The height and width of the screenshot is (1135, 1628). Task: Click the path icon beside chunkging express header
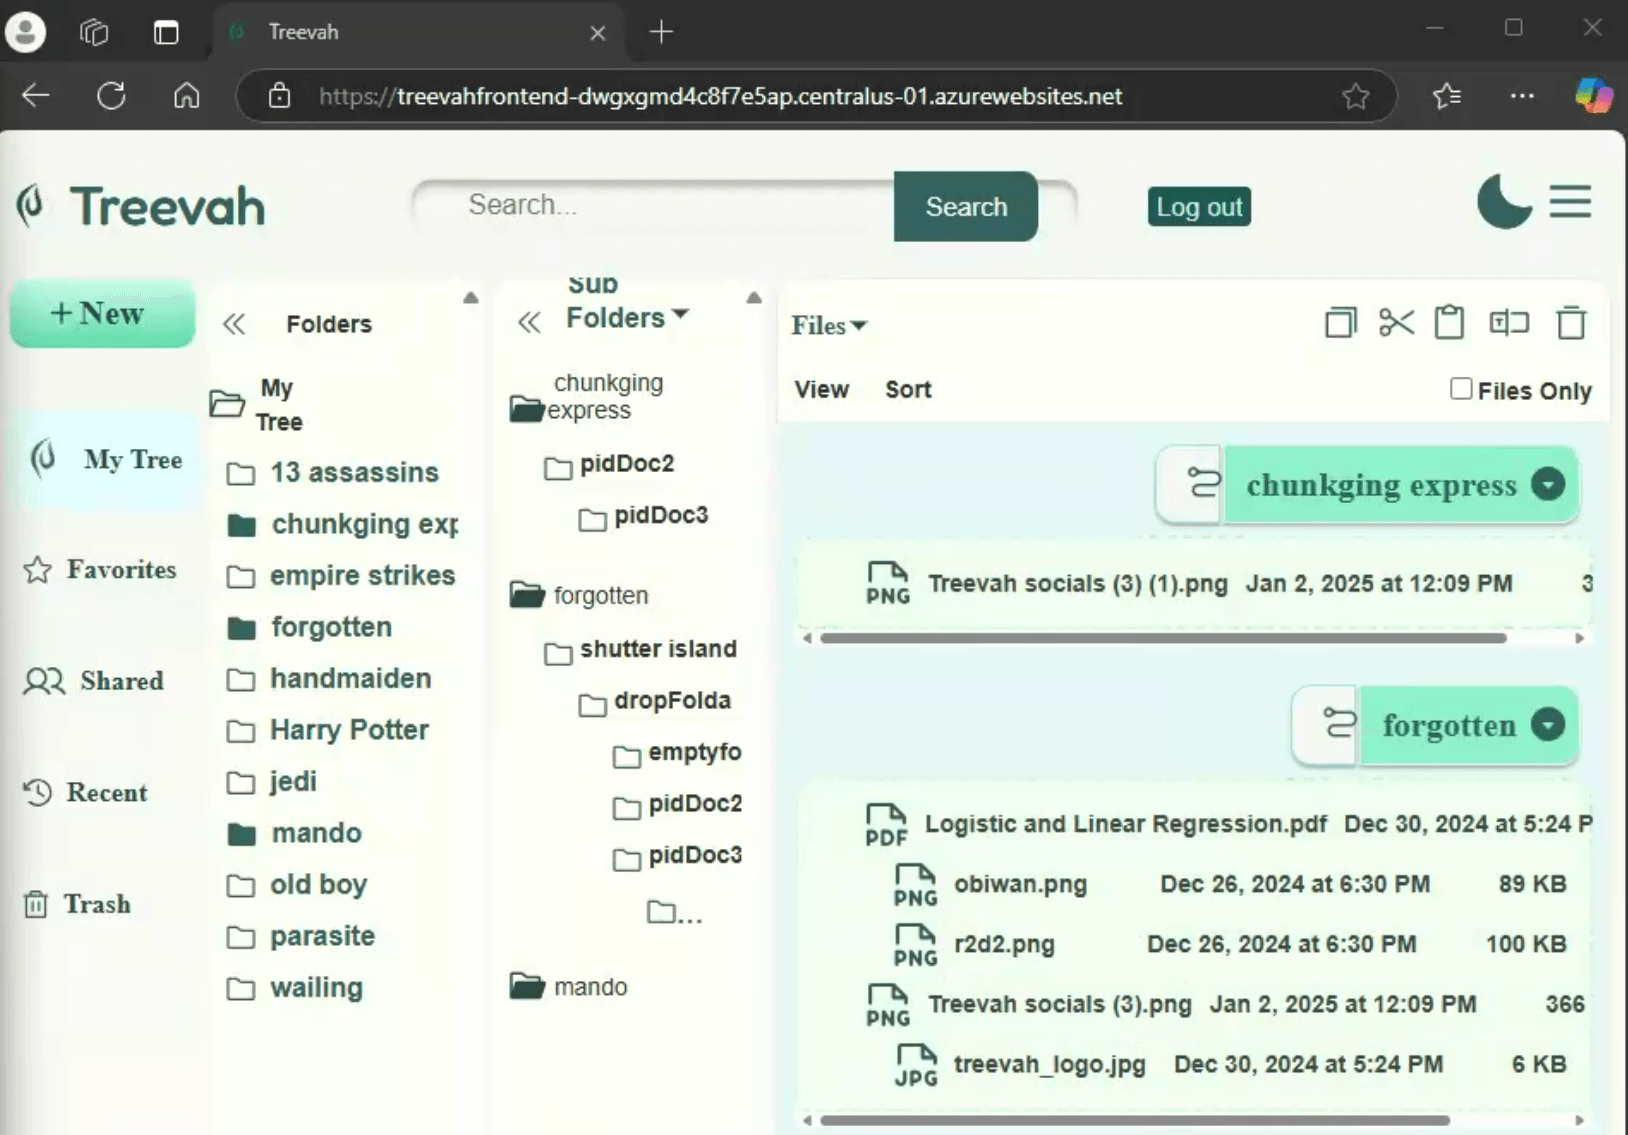(x=1203, y=484)
